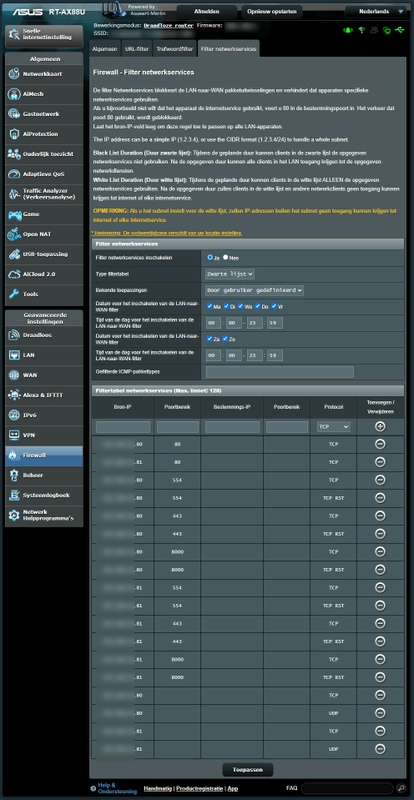
Task: Open USB-toepassing page
Action: point(44,254)
